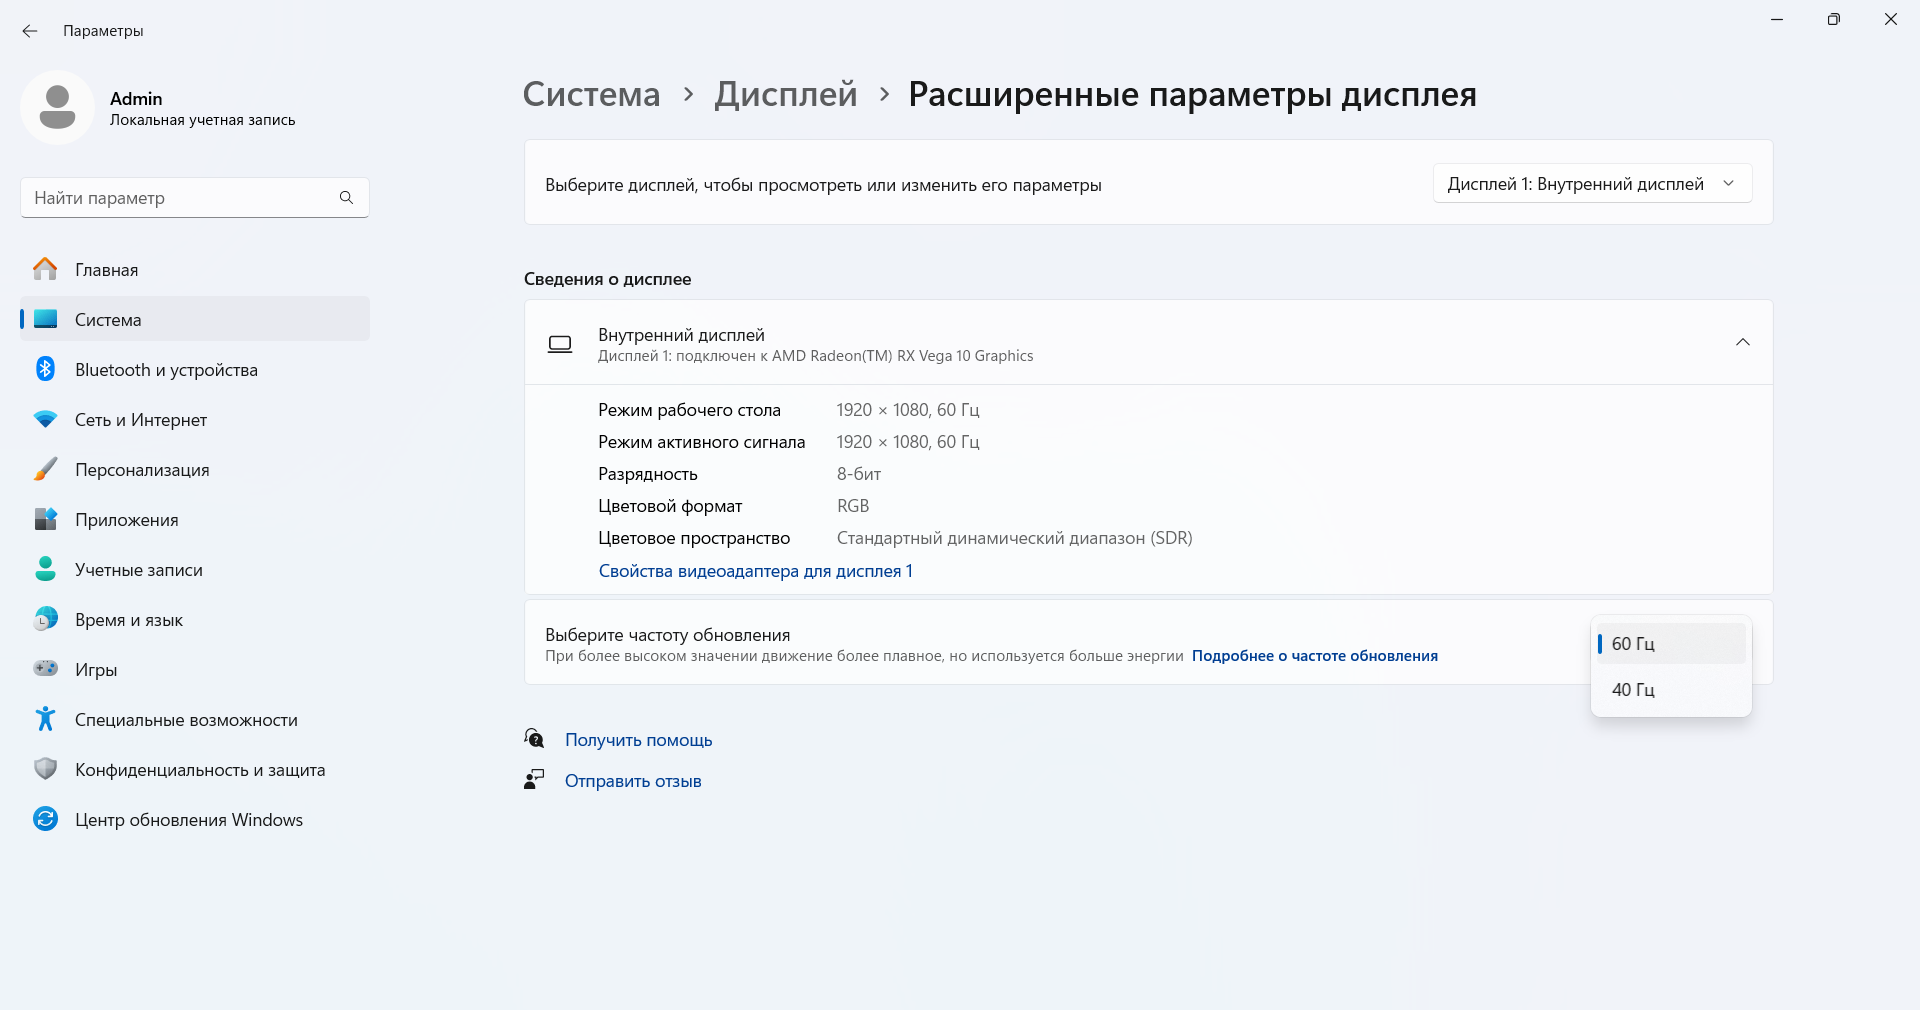1920x1010 pixels.
Task: Click the Сеть и Интернет Wi-Fi icon
Action: coord(45,419)
